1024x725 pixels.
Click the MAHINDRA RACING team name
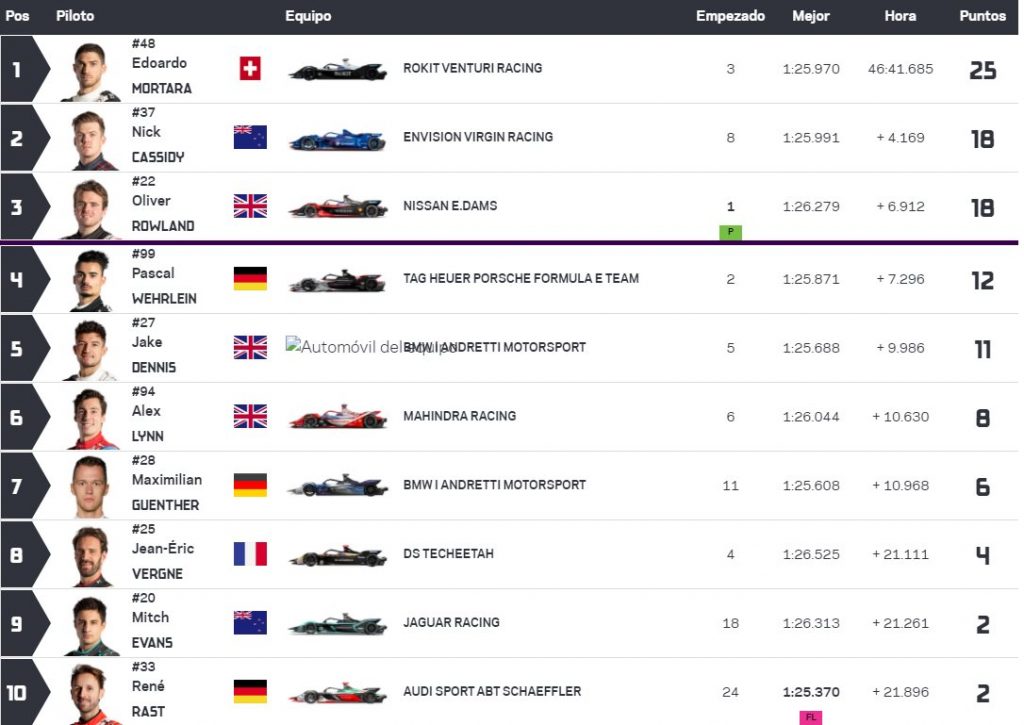pyautogui.click(x=459, y=416)
